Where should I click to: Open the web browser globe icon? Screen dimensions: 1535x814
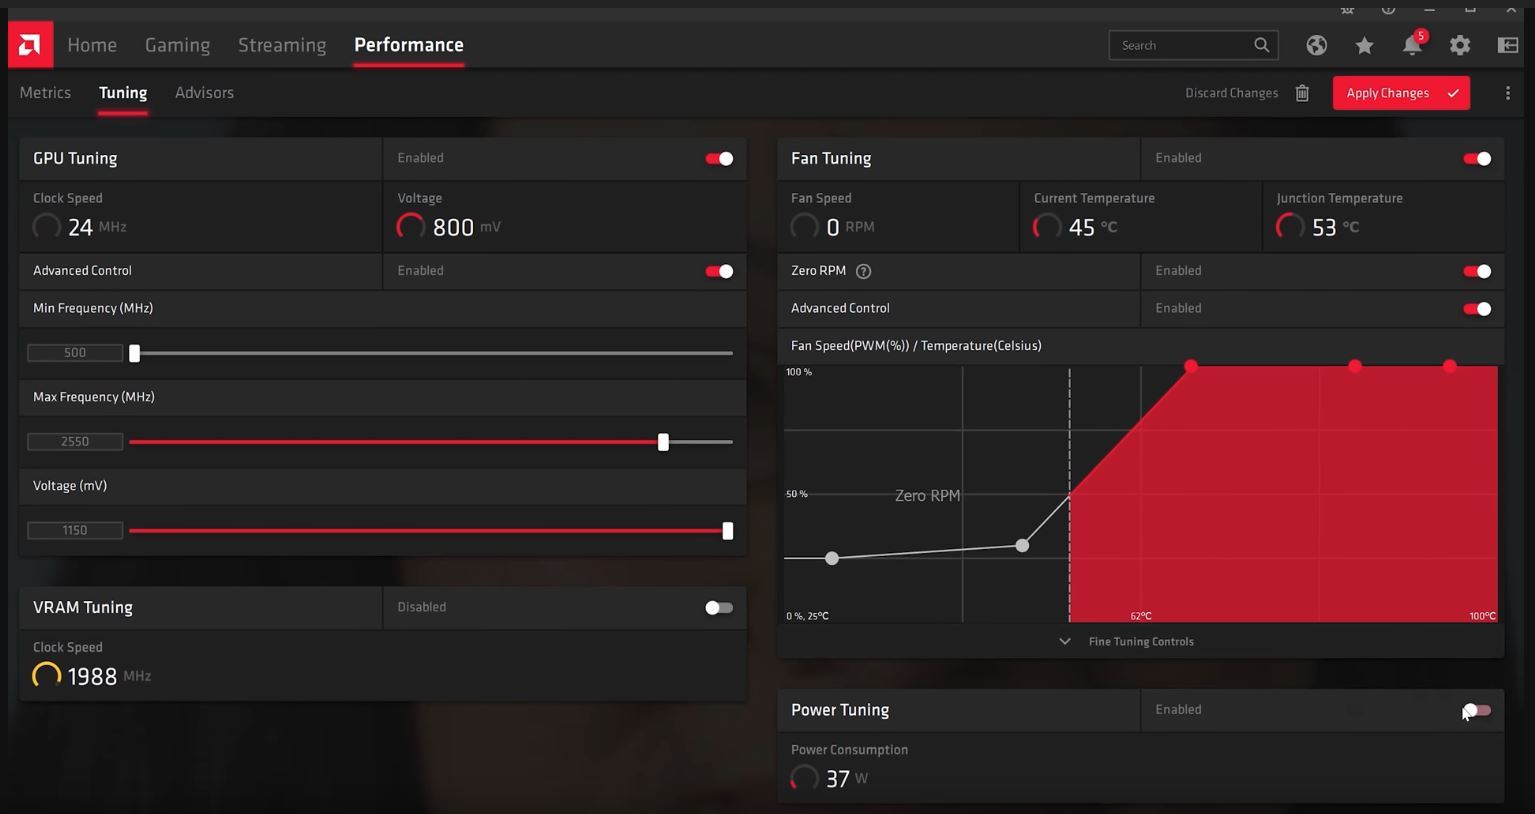click(1316, 45)
